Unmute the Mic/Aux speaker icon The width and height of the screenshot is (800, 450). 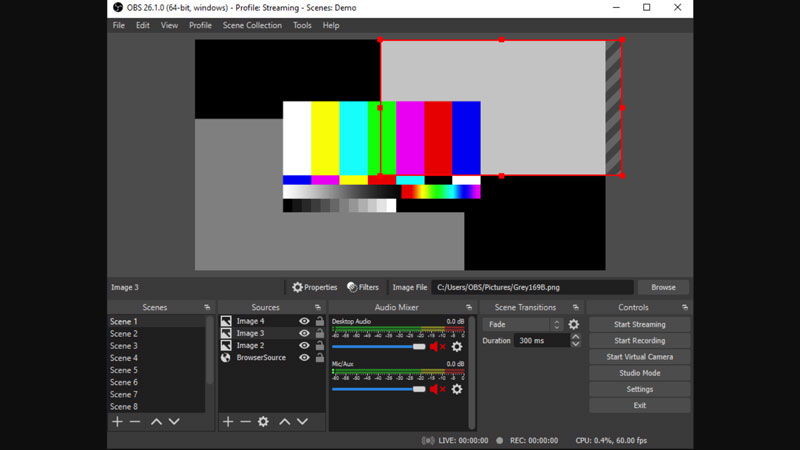(x=437, y=389)
